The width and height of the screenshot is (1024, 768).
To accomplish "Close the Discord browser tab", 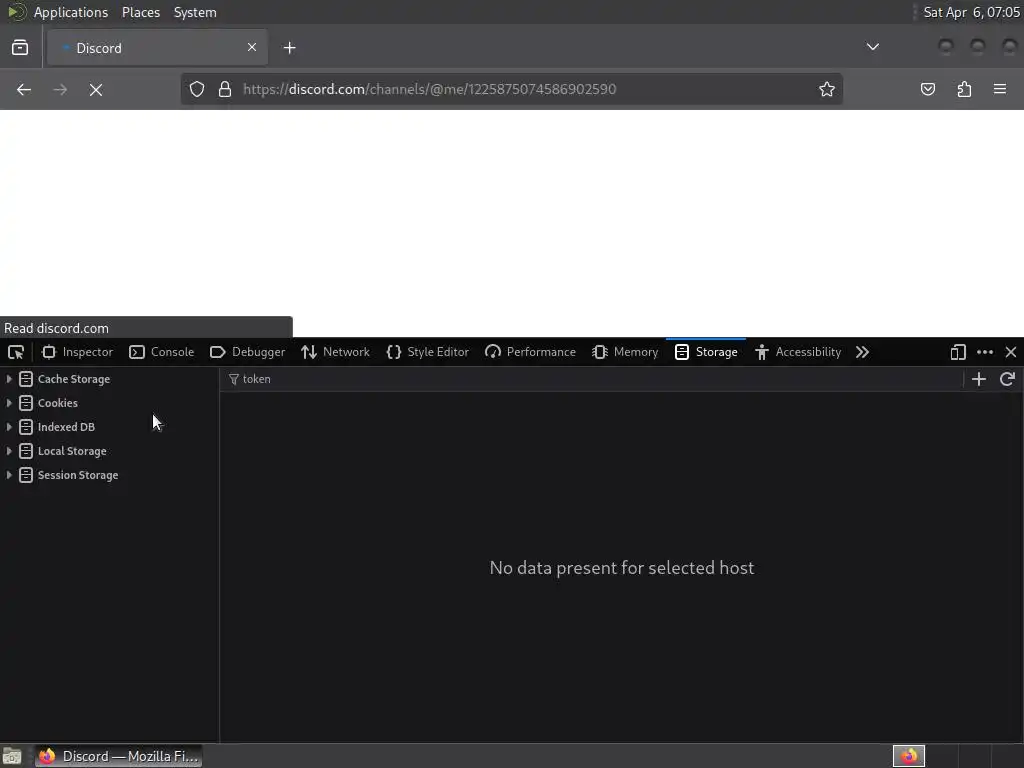I will (x=251, y=47).
